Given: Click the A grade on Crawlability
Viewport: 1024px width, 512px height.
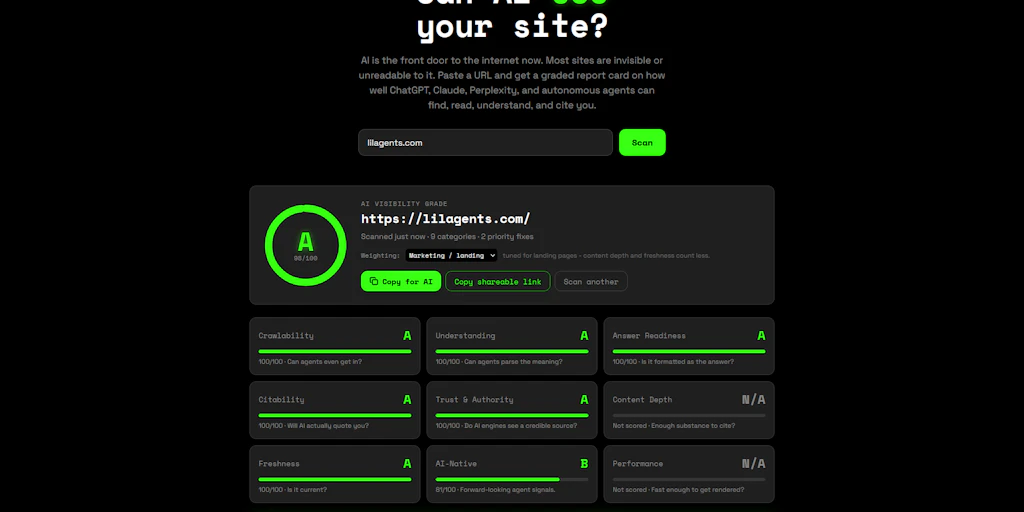Looking at the screenshot, I should pos(407,336).
